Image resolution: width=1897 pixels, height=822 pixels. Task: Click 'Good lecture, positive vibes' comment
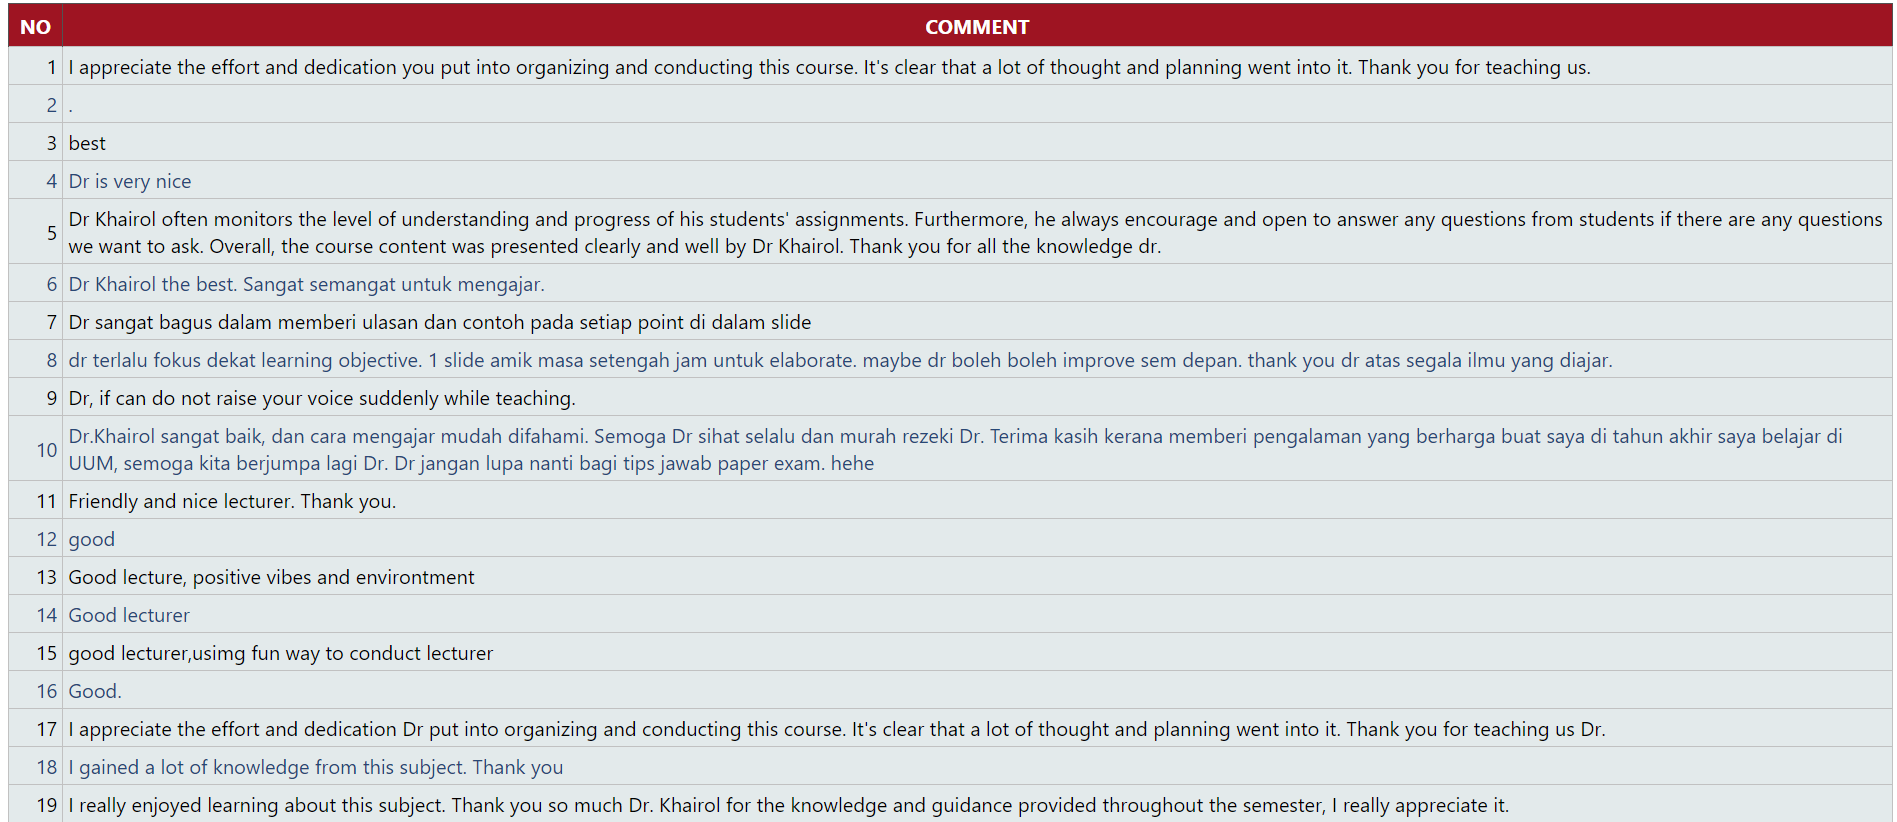pyautogui.click(x=271, y=577)
